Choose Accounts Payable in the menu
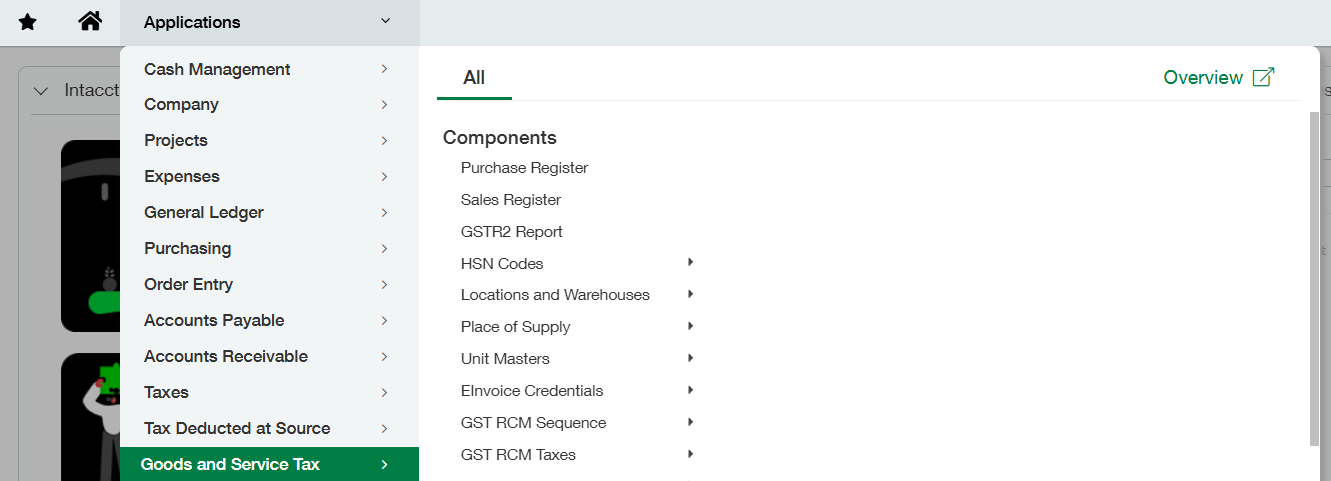Viewport: 1331px width, 481px height. pos(214,320)
